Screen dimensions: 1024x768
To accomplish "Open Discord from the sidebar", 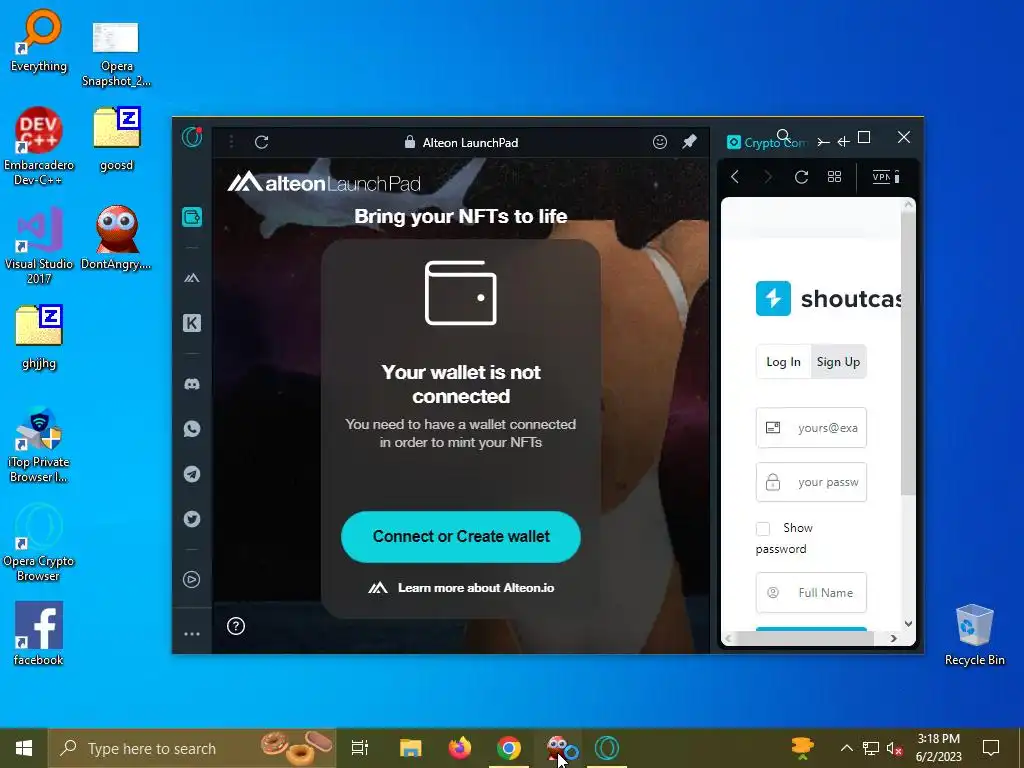I will [x=192, y=384].
